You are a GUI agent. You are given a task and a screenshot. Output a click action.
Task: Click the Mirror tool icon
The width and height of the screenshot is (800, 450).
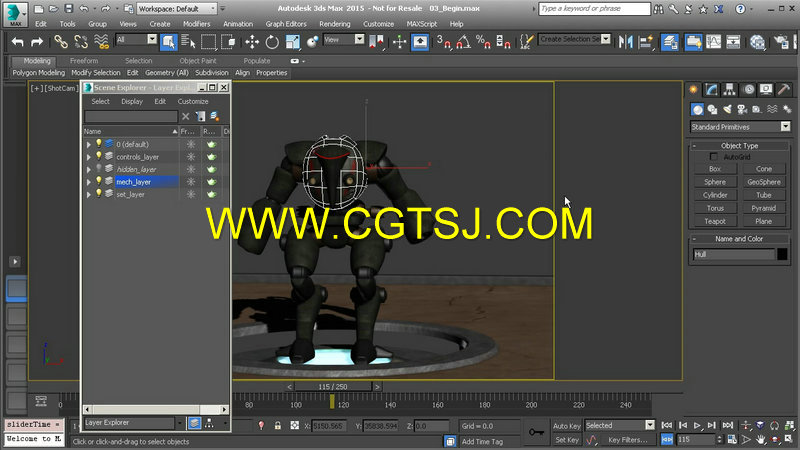click(626, 42)
